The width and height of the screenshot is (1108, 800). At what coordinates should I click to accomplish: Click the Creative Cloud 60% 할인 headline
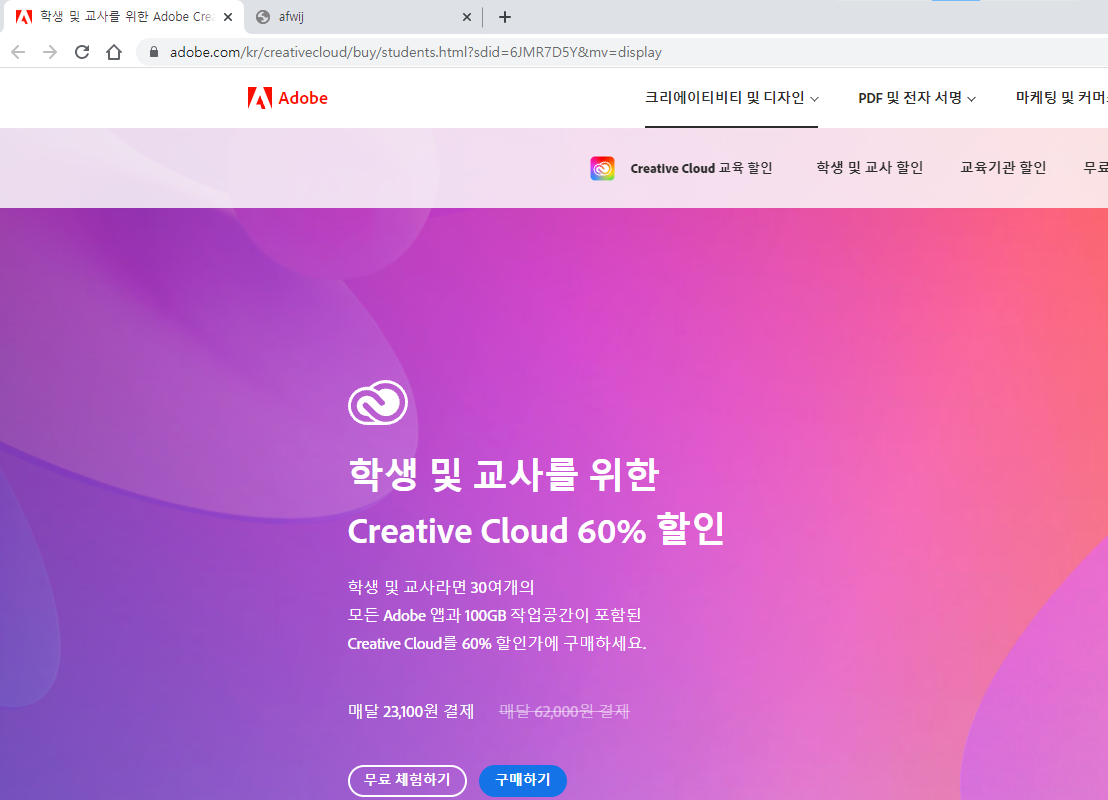(x=536, y=529)
